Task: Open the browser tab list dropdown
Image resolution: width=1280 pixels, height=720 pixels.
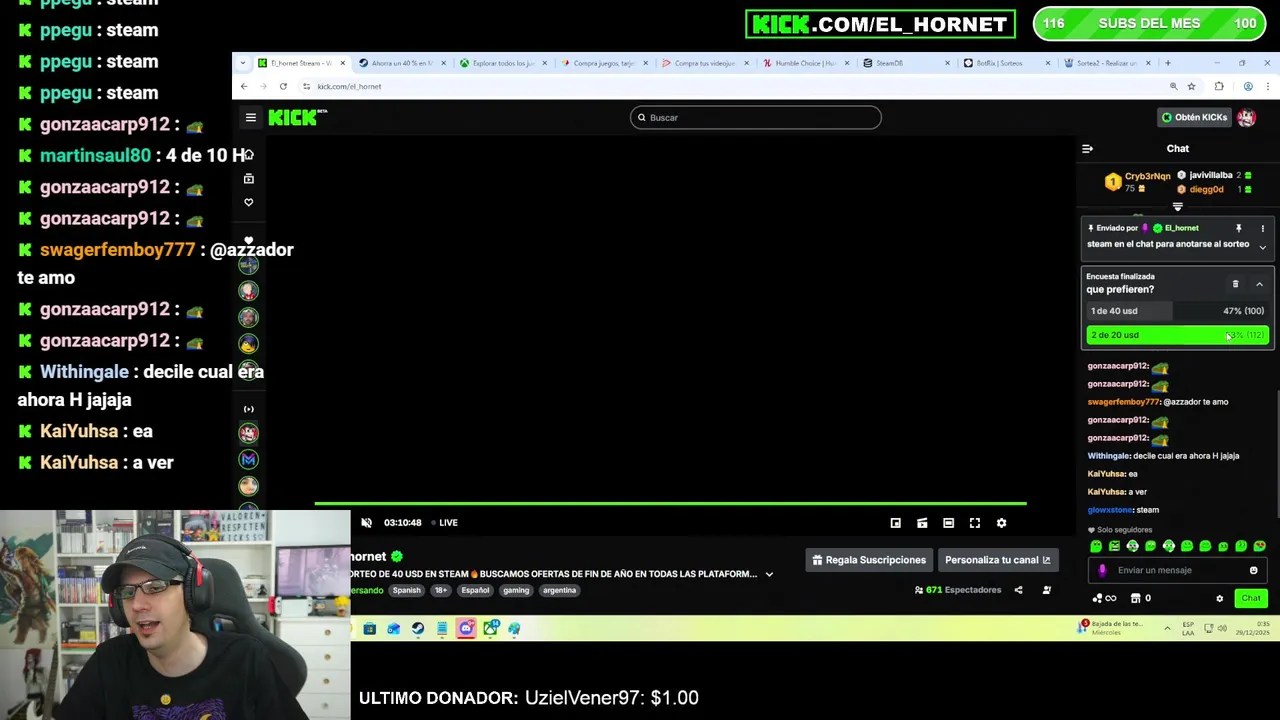Action: (242, 63)
